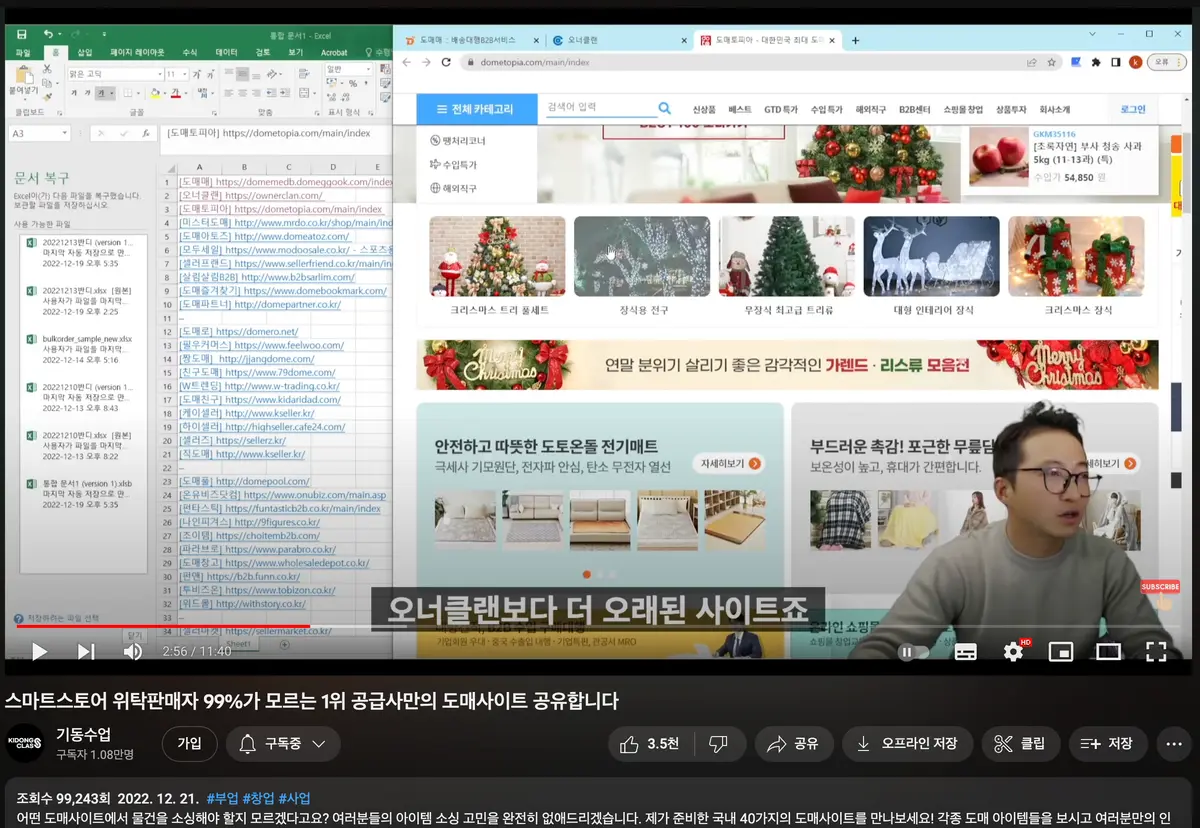Image resolution: width=1200 pixels, height=828 pixels.
Task: Click the 크리스마스 트리 풀세트 thumbnail
Action: pyautogui.click(x=497, y=257)
